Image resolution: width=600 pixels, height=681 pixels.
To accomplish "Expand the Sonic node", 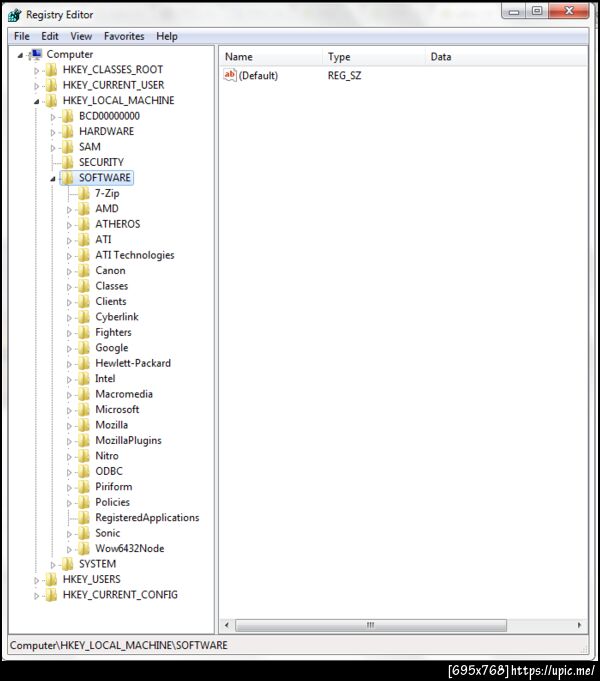I will click(69, 534).
